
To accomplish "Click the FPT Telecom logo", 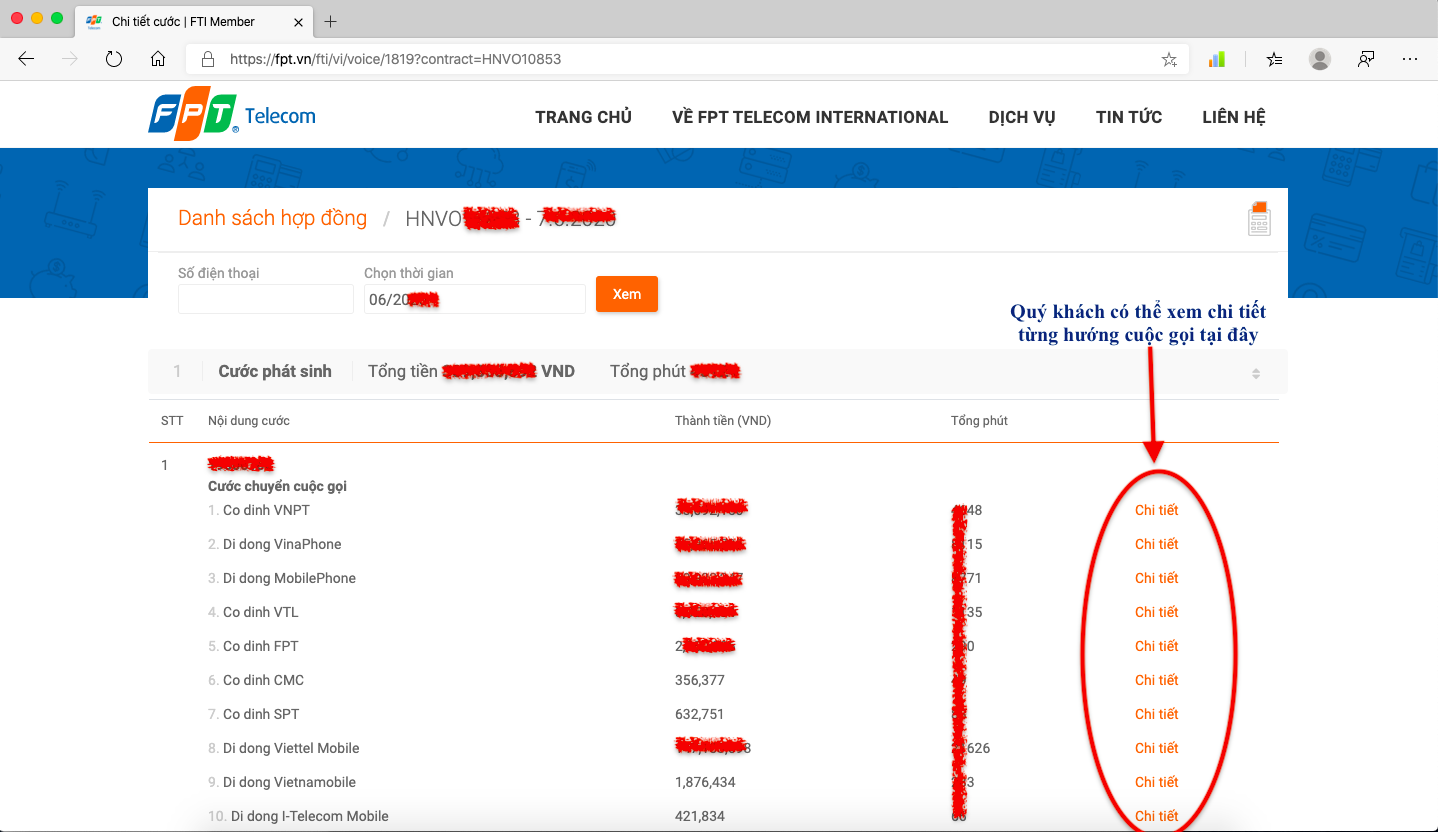I will [232, 116].
